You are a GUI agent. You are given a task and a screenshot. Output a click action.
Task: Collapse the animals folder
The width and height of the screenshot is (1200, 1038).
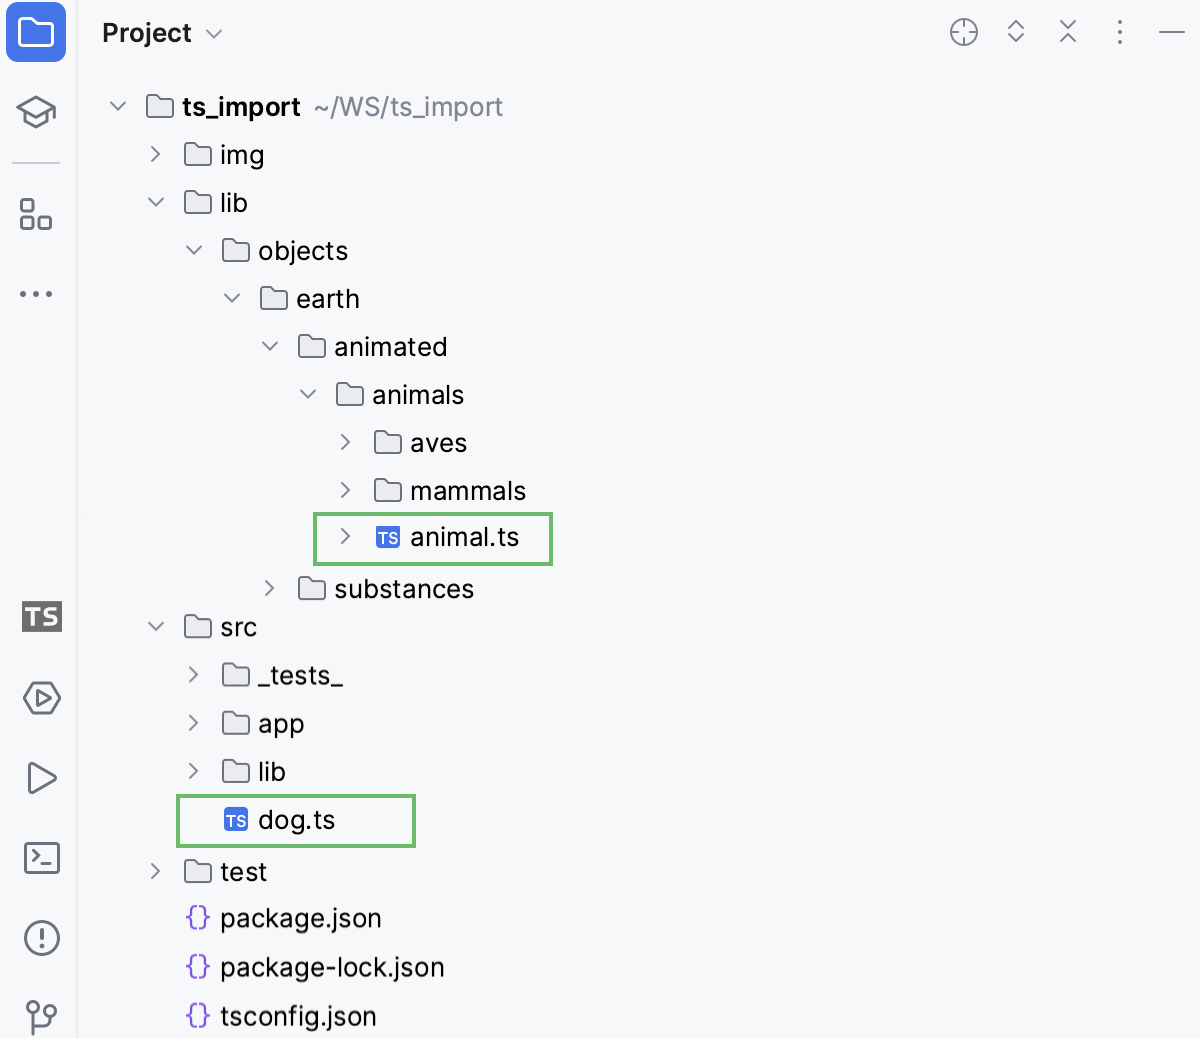pos(308,394)
